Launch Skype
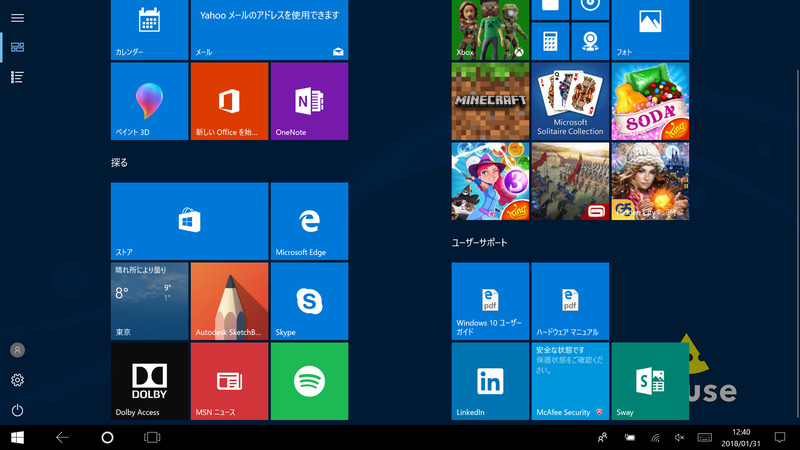 pyautogui.click(x=310, y=302)
